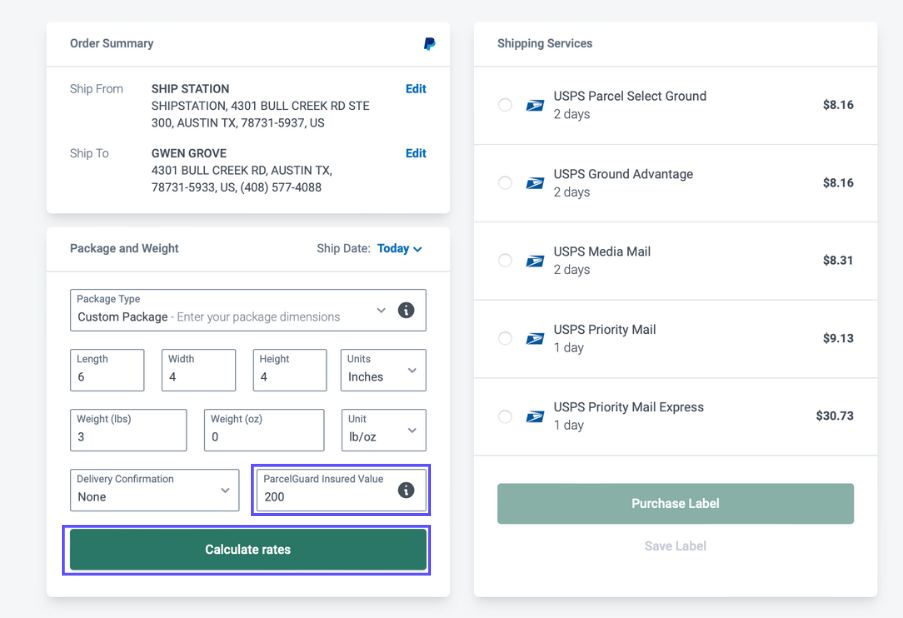Click the ParcelGuard Insured Value info icon

click(406, 490)
